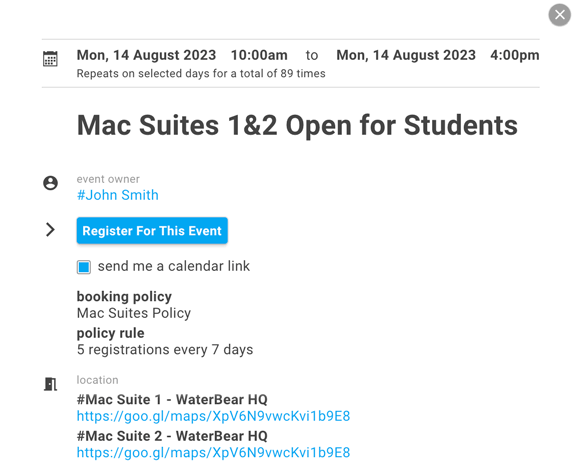Toggle the send me a calendar link checkbox
The width and height of the screenshot is (580, 471).
(84, 267)
